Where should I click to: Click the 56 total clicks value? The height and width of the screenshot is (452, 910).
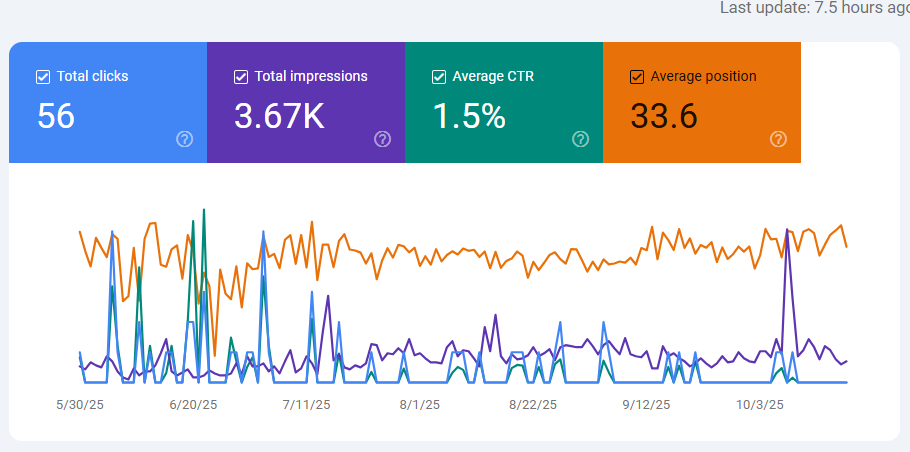click(x=56, y=116)
